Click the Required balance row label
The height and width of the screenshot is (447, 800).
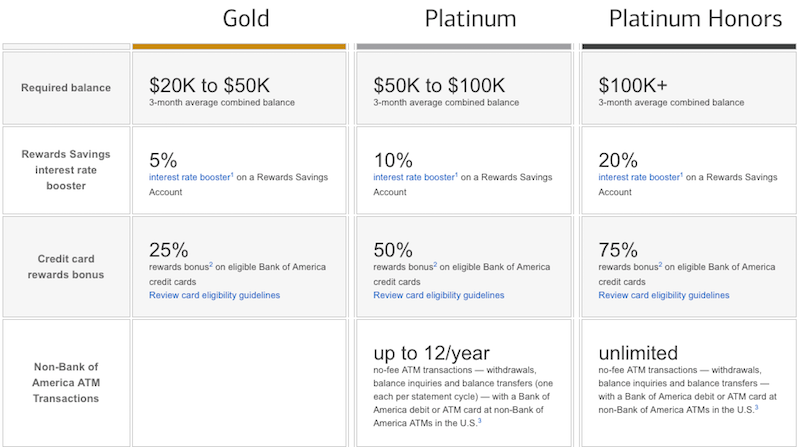tap(66, 88)
